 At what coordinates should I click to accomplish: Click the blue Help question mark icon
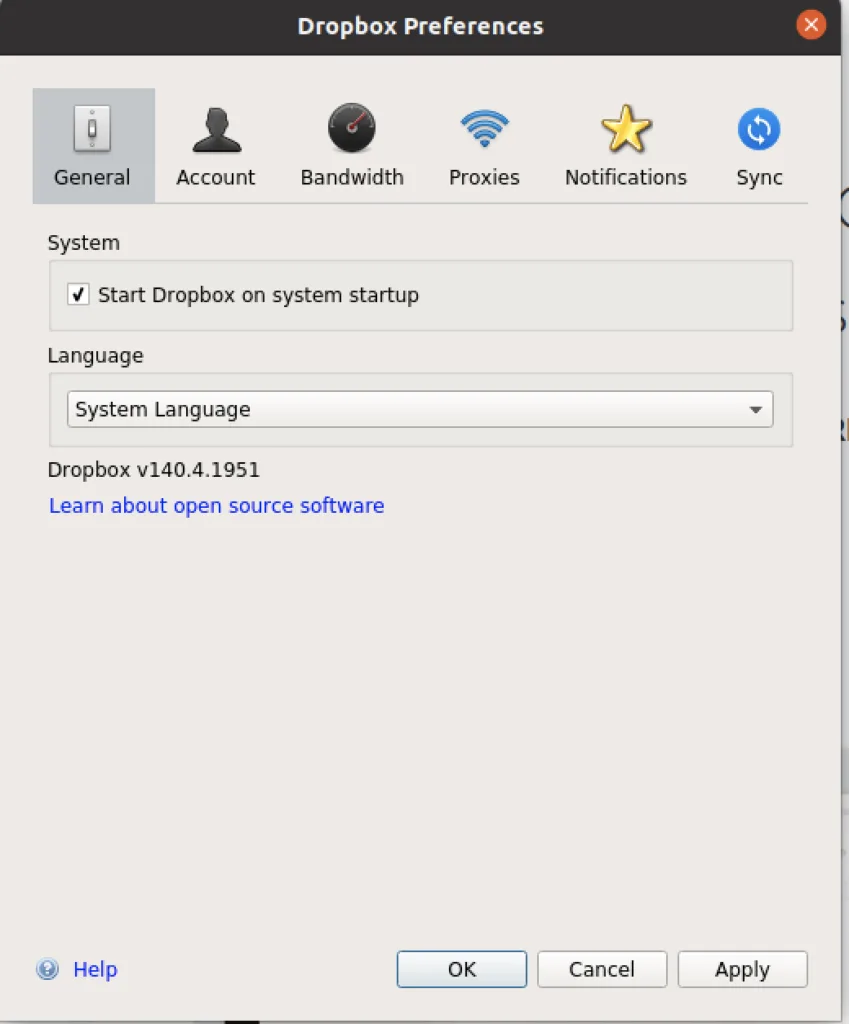pos(47,969)
